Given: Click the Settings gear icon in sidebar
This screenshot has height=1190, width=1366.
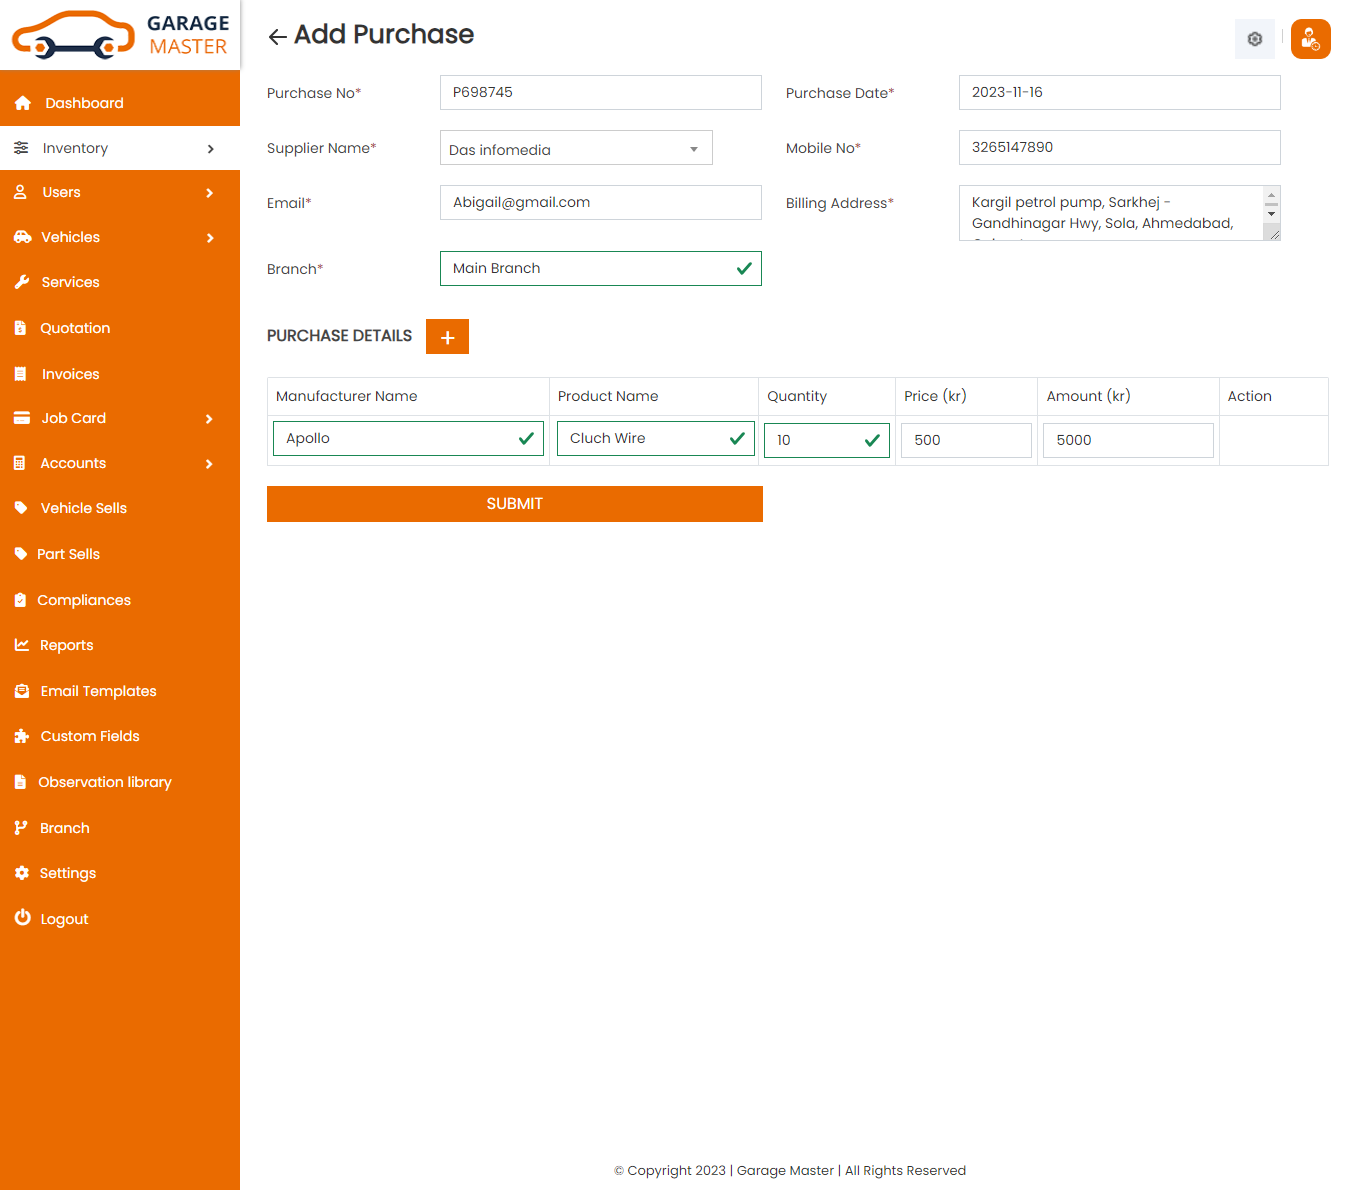Looking at the screenshot, I should coord(22,873).
